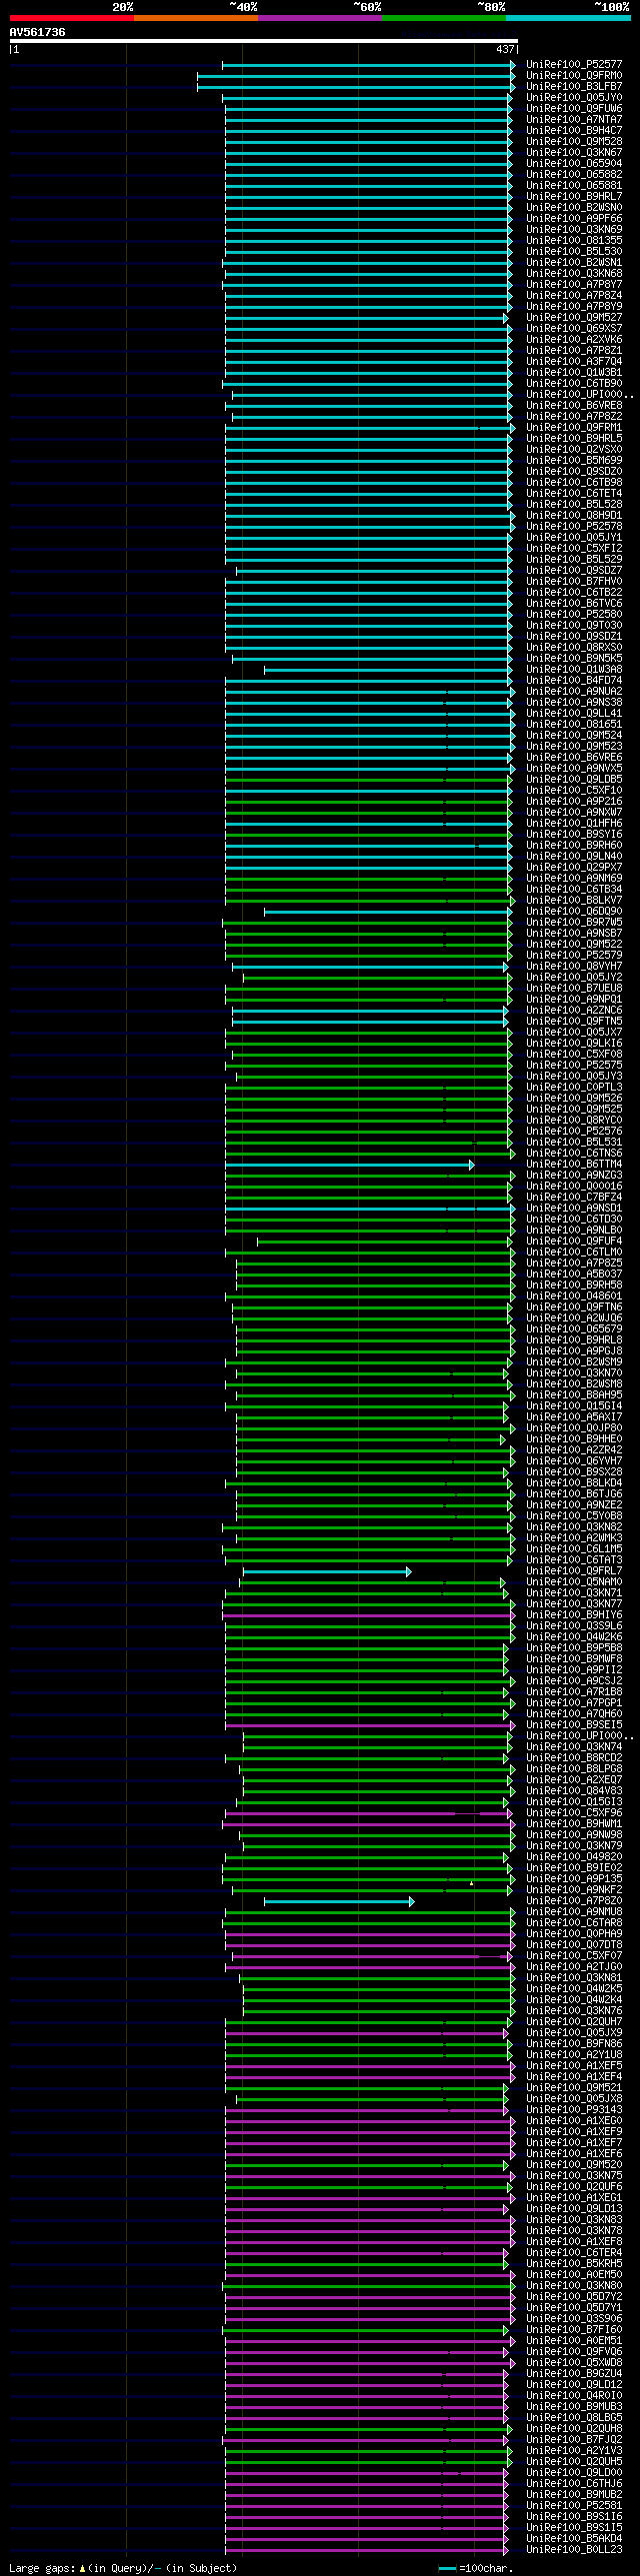Click the UniRef100_O81355 label
The image size is (640, 2576).
tap(574, 240)
